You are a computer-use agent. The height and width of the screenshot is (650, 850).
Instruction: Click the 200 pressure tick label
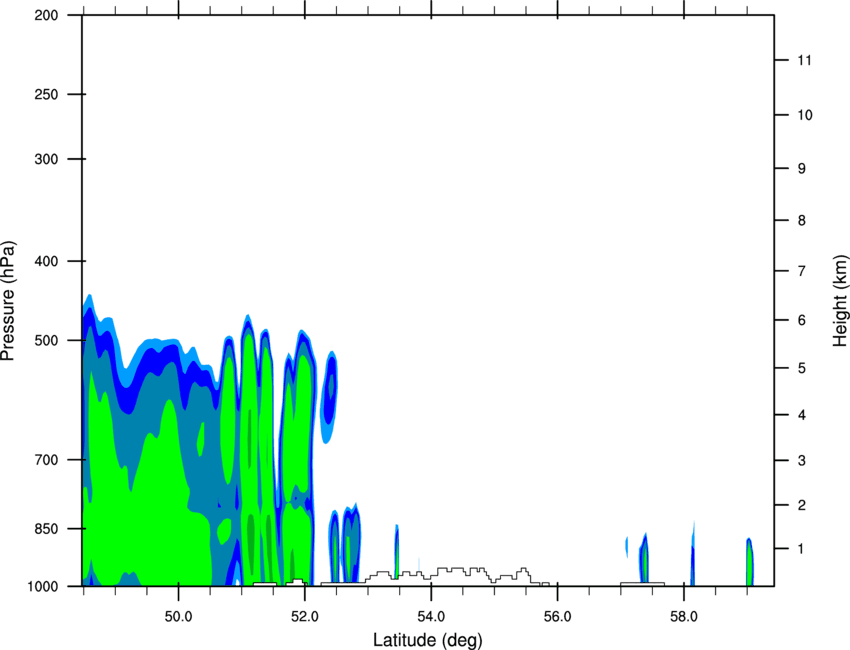tap(46, 15)
